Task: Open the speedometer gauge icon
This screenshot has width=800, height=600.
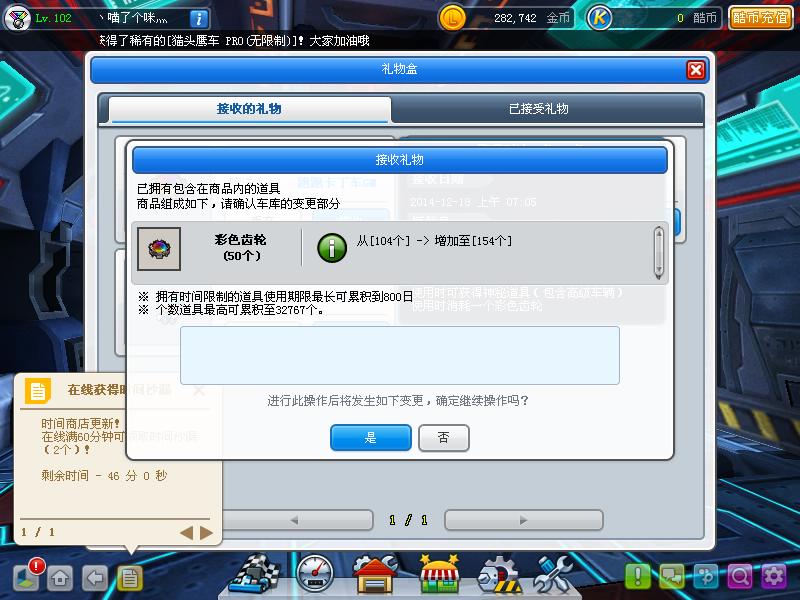Action: coord(315,574)
